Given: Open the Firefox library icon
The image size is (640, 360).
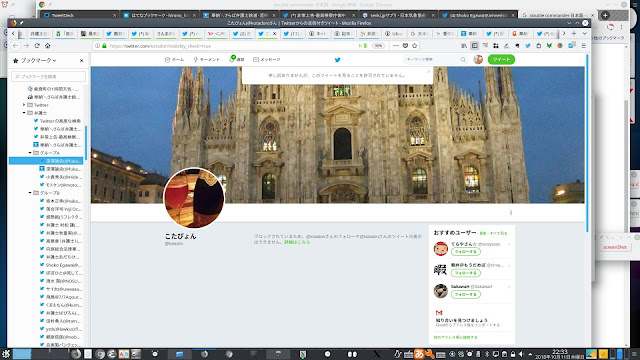Looking at the screenshot, I should coord(464,46).
